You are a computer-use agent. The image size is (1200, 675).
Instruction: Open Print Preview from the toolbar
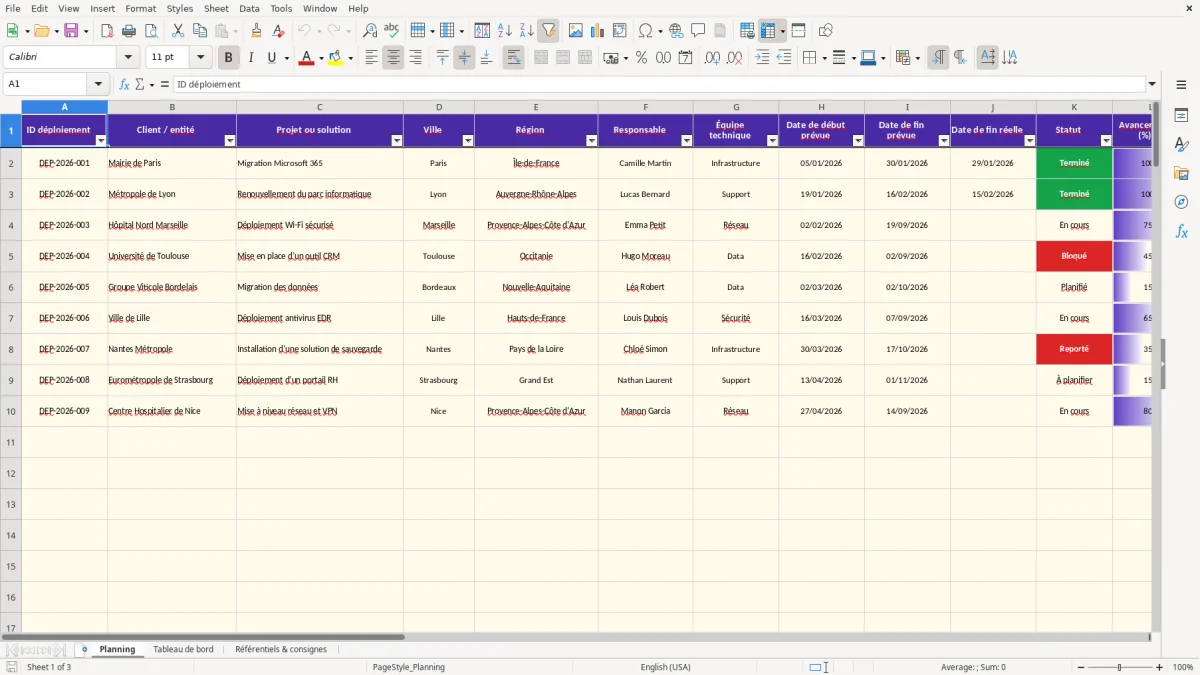(151, 31)
